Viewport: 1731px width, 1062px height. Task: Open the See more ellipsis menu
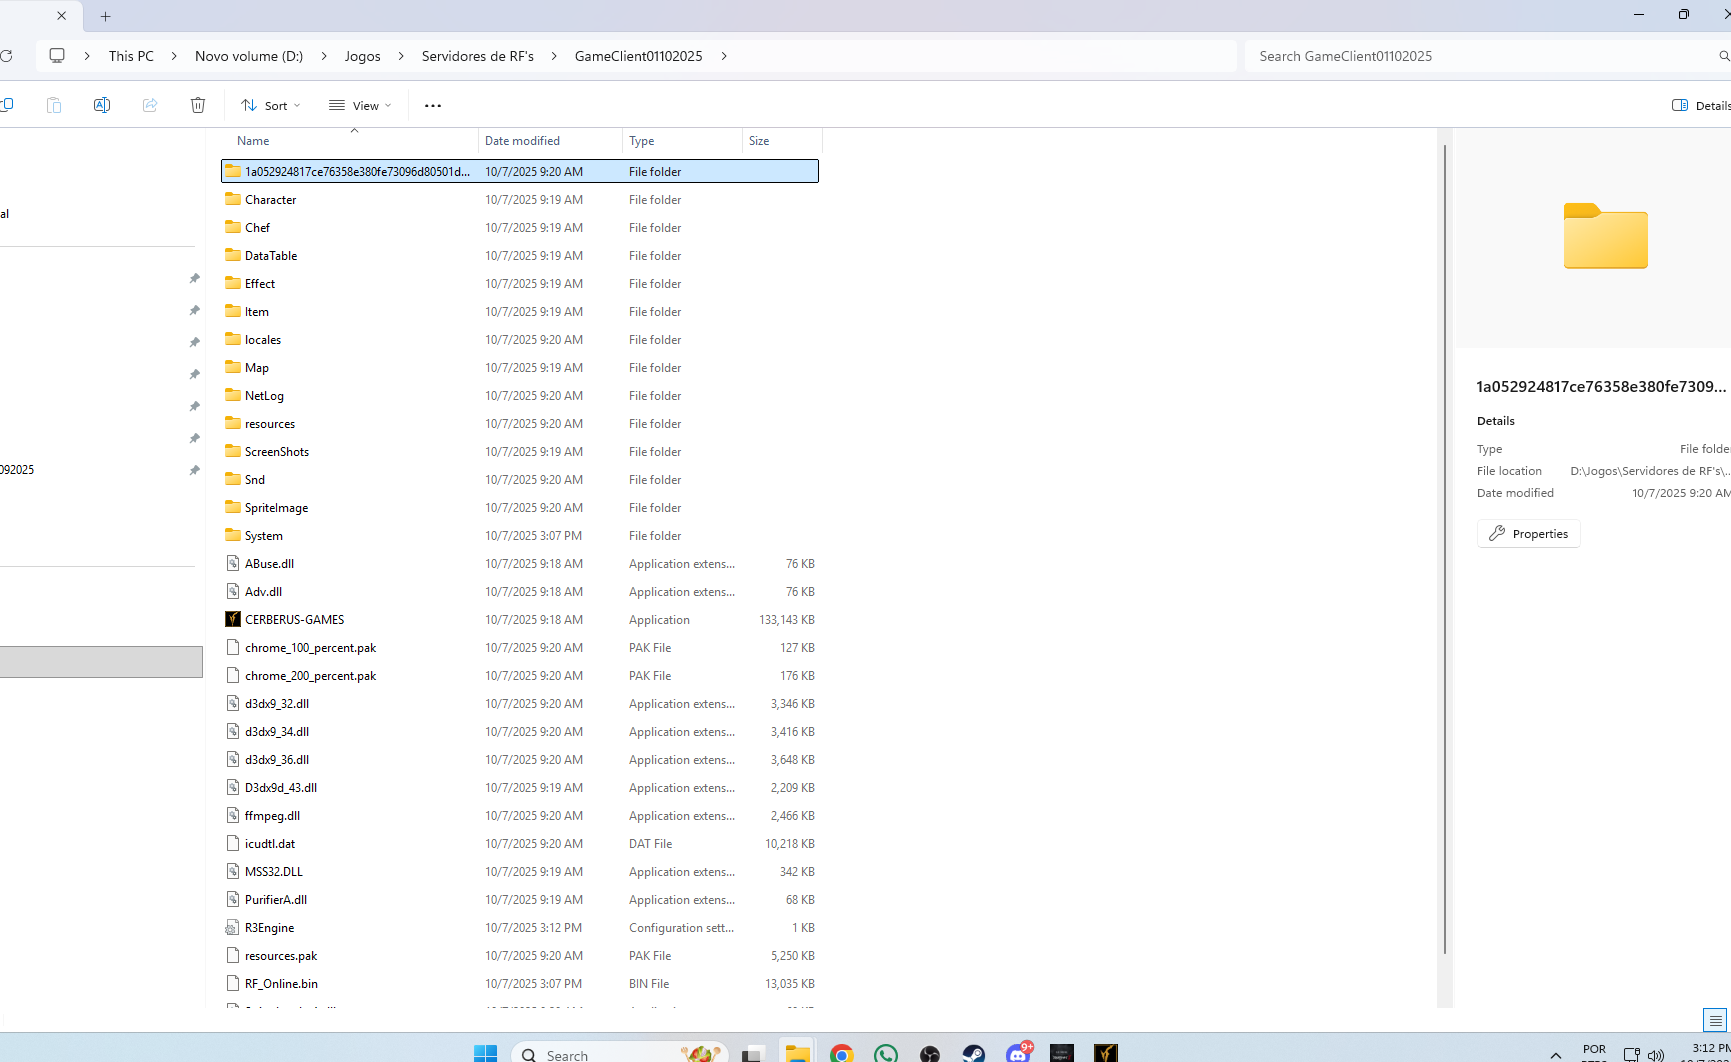[432, 105]
